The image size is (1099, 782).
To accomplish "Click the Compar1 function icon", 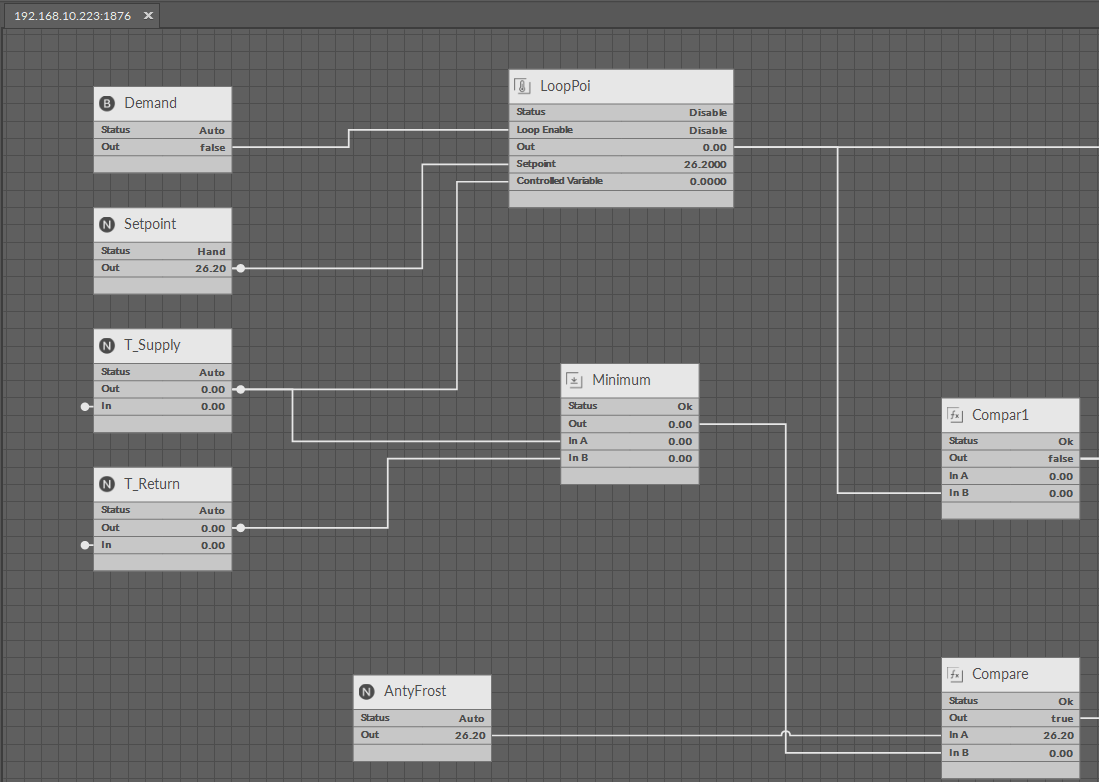I will (x=956, y=414).
